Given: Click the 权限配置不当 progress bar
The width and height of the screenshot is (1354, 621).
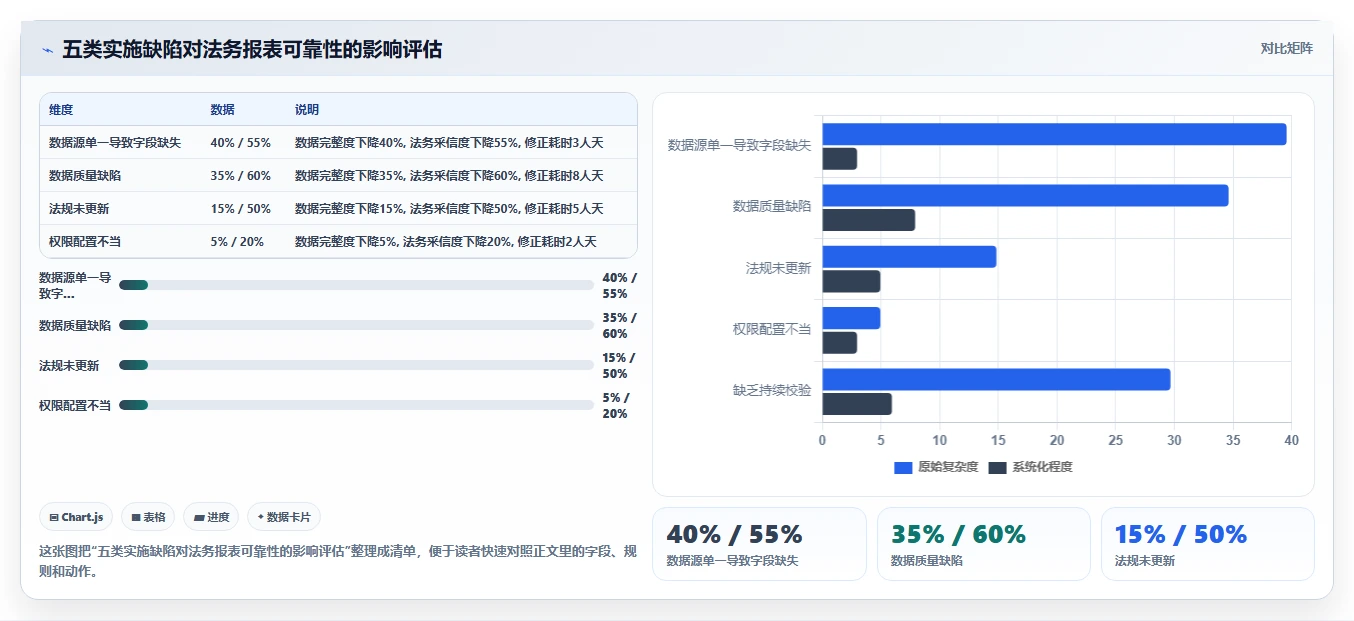Looking at the screenshot, I should (x=356, y=405).
